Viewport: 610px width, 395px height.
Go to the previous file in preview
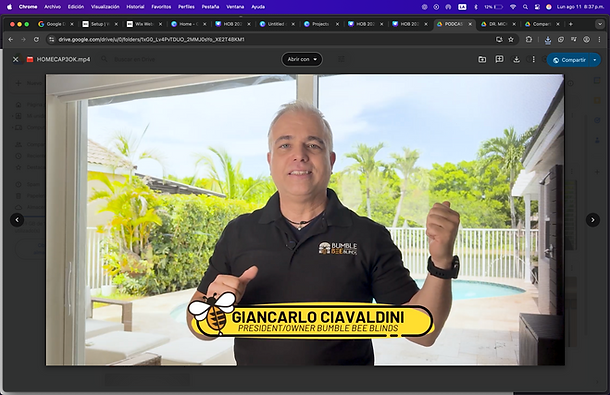point(17,220)
